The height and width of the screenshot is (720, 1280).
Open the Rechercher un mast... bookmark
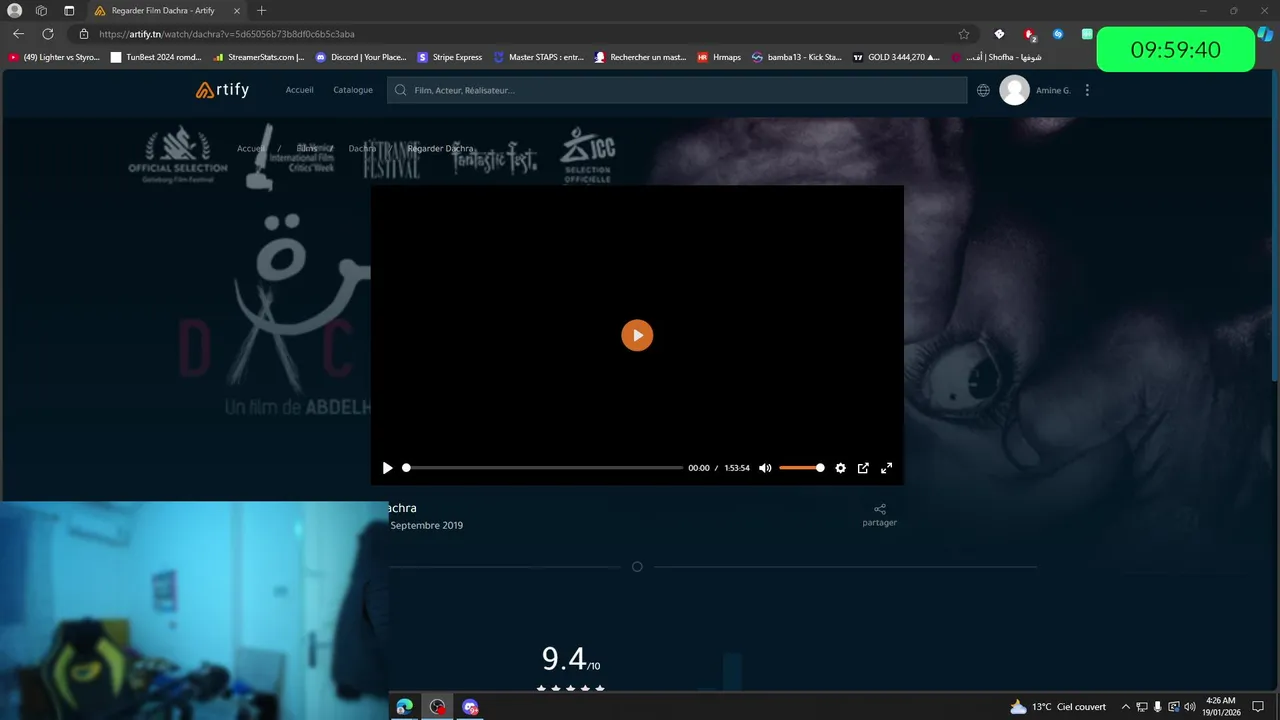pyautogui.click(x=640, y=57)
